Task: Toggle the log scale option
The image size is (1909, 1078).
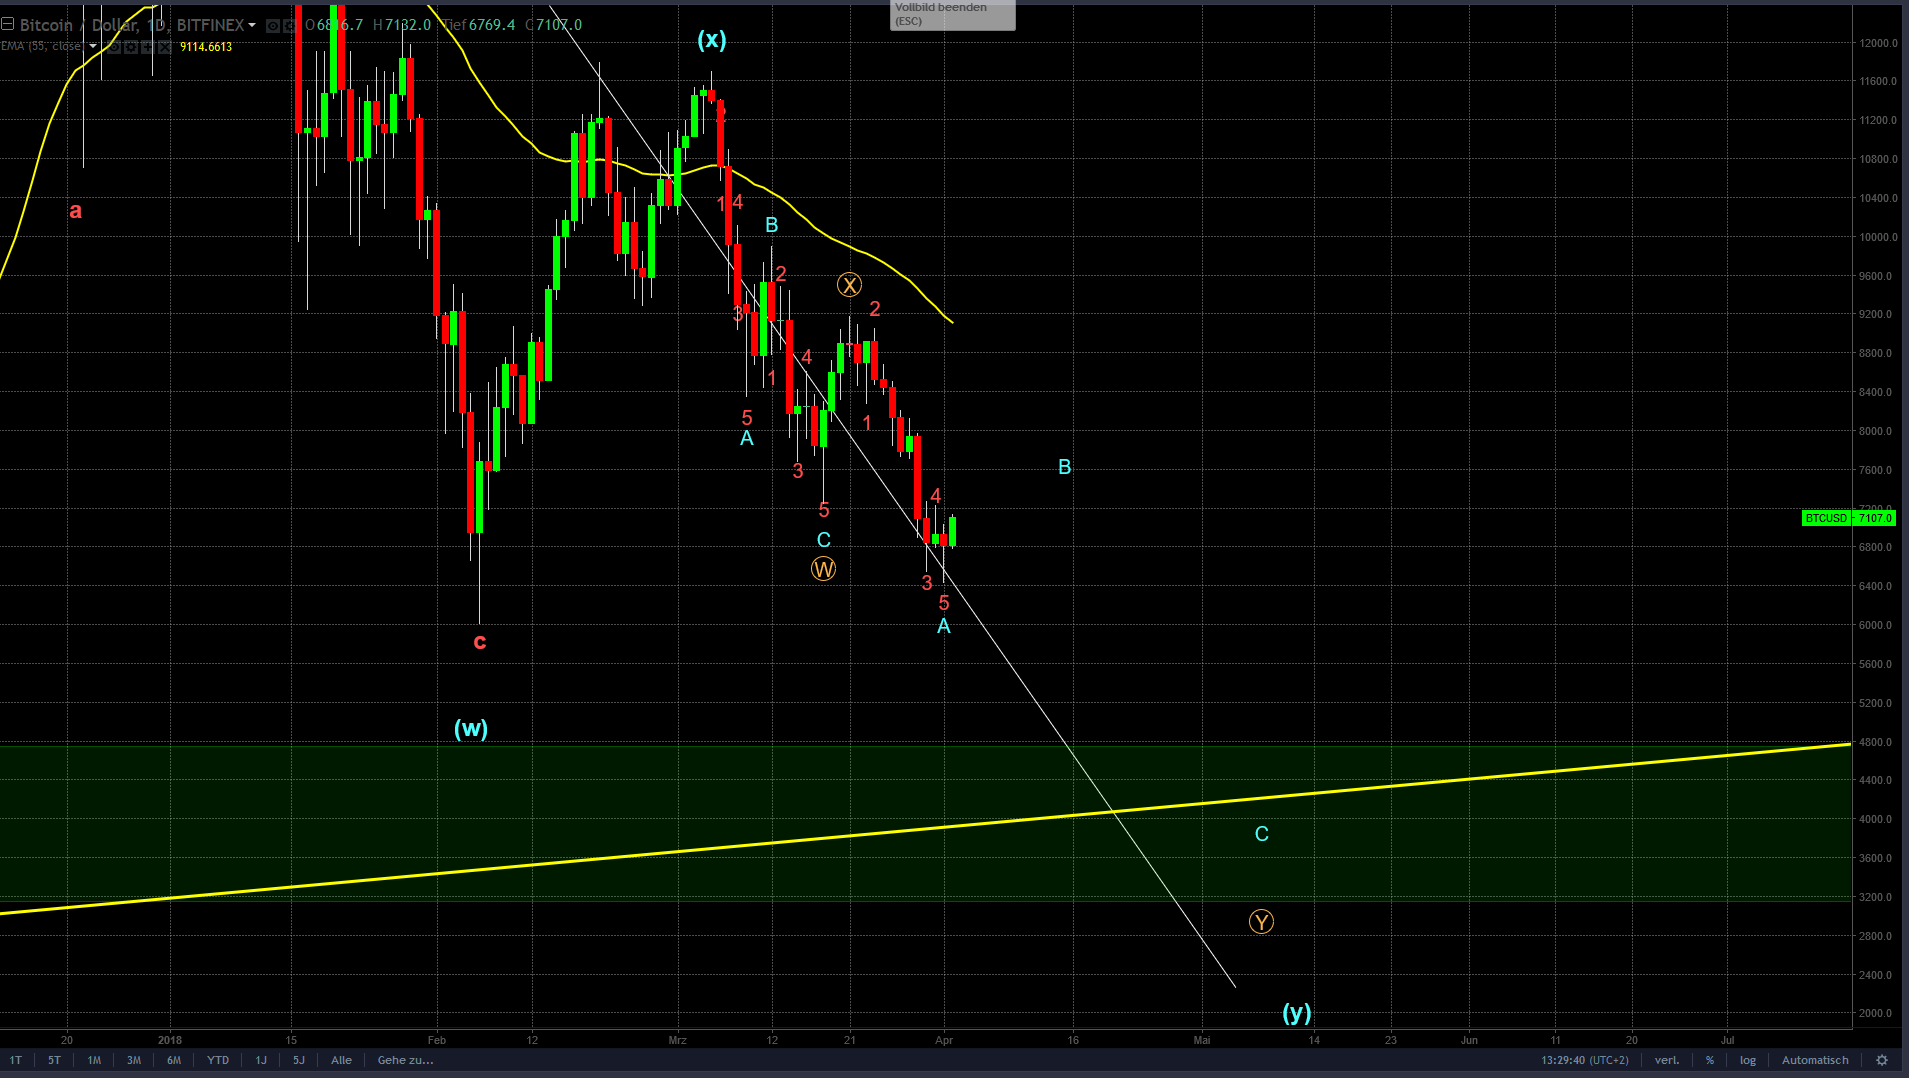Action: point(1747,1060)
